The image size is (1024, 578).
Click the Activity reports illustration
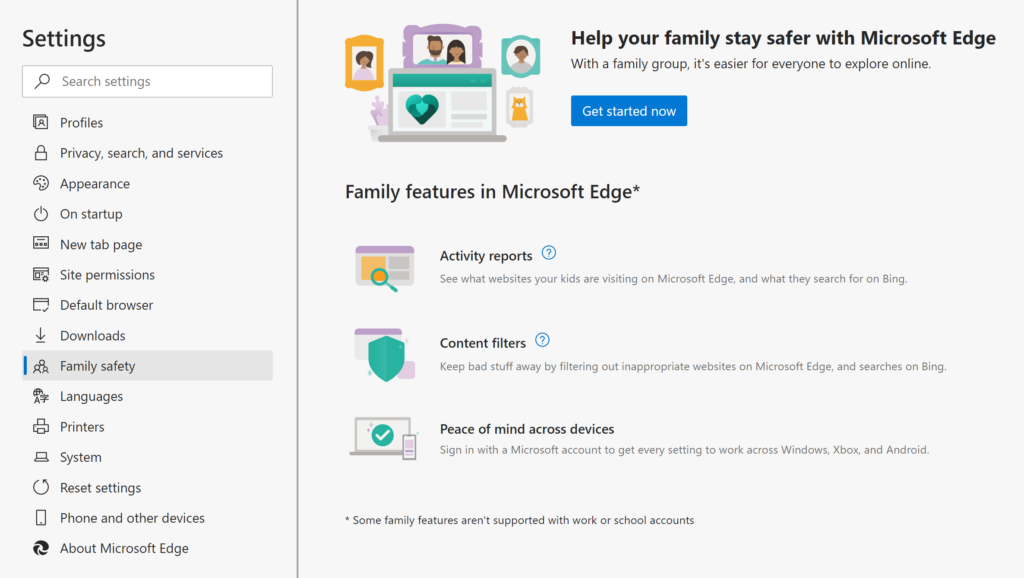[385, 268]
